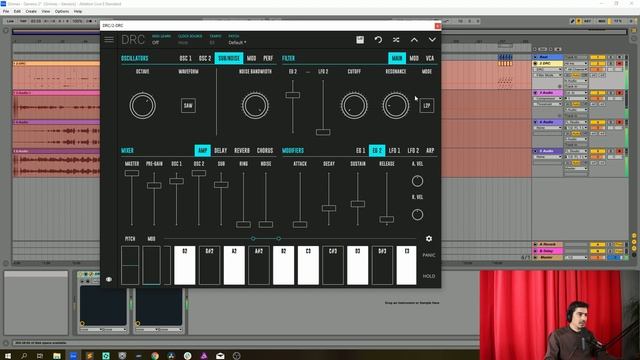The image size is (640, 360).
Task: Play the C3 key
Action: coord(308,265)
